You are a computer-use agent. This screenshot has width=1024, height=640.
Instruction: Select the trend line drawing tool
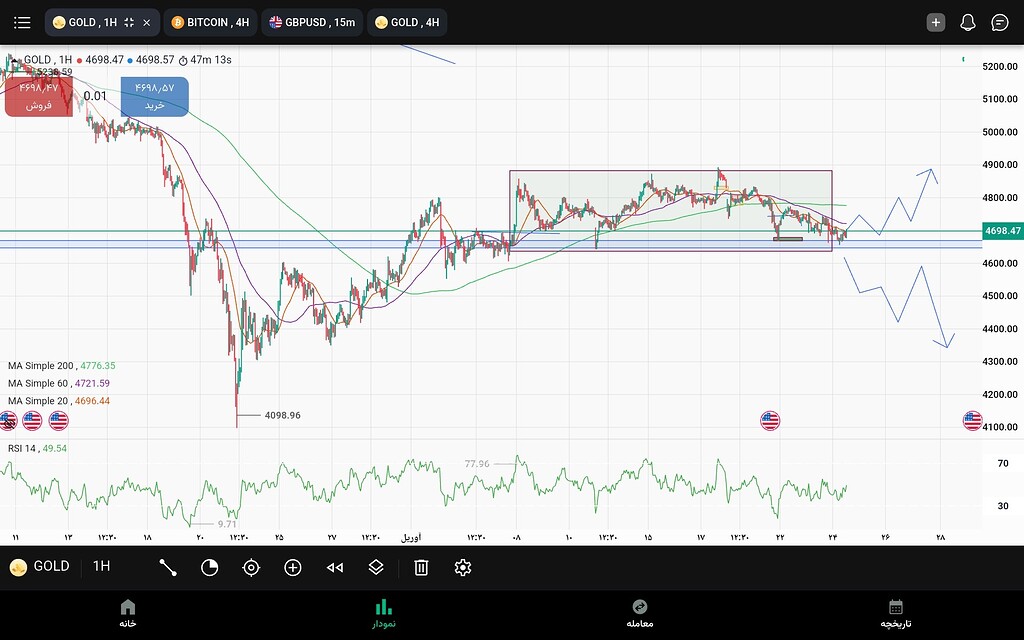tap(168, 567)
